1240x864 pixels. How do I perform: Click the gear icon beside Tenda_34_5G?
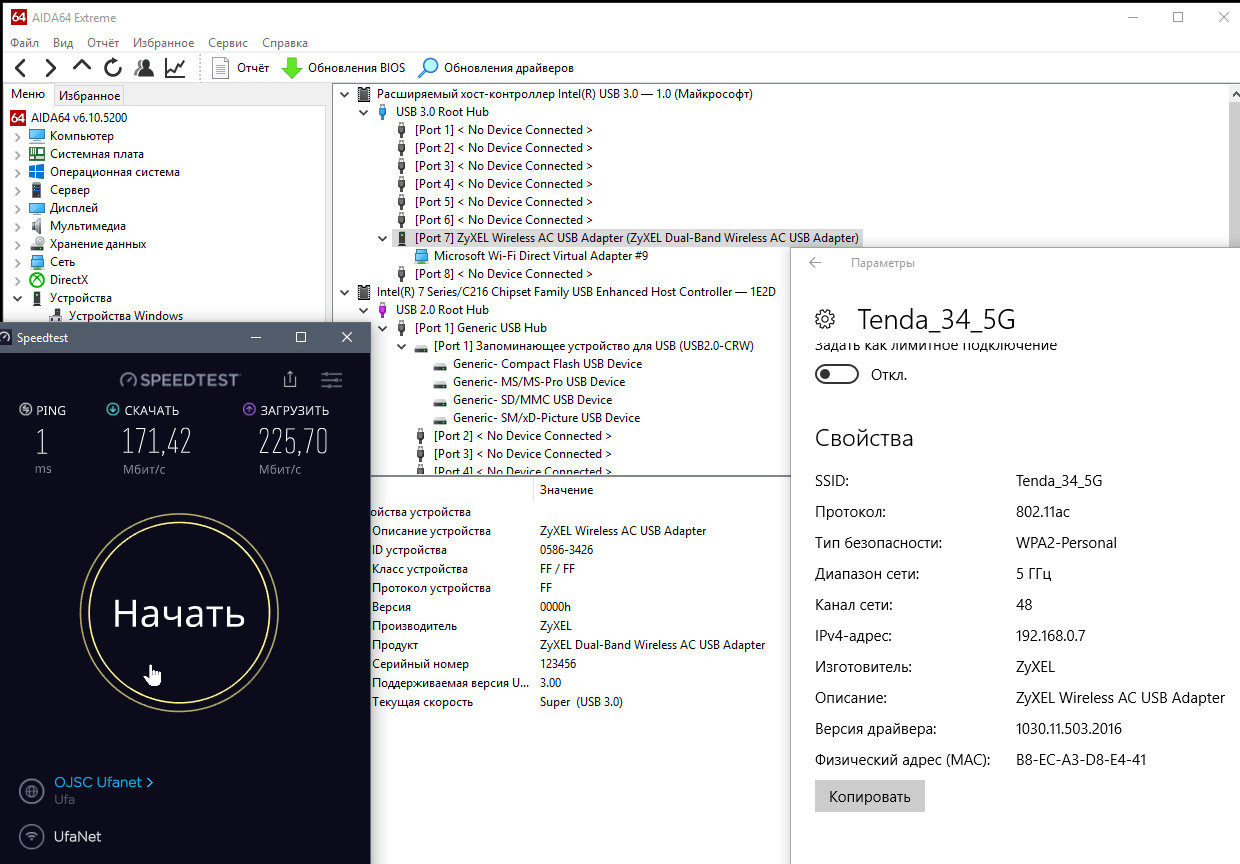pos(825,319)
